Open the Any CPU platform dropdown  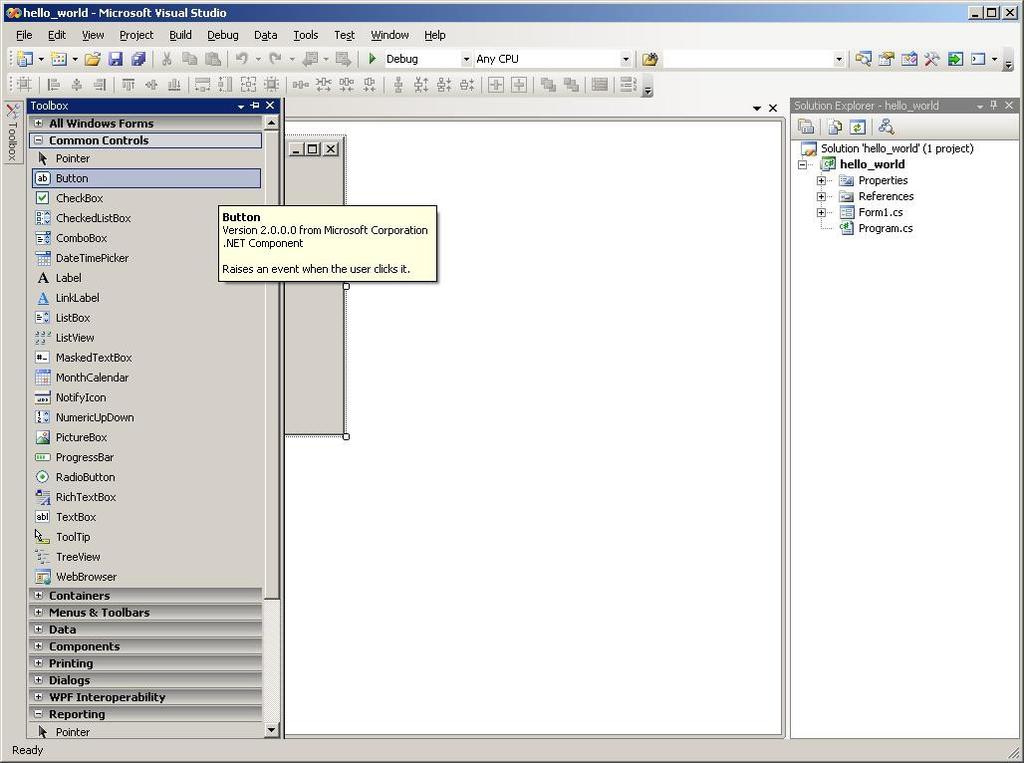(x=626, y=59)
